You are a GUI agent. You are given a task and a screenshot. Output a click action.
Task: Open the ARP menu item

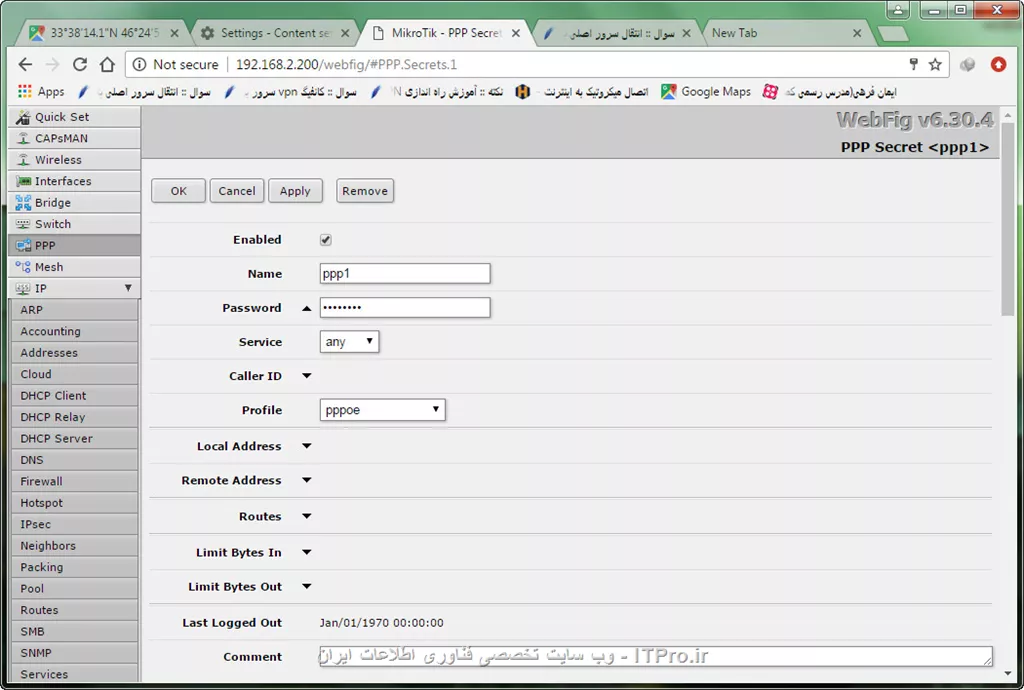[74, 310]
